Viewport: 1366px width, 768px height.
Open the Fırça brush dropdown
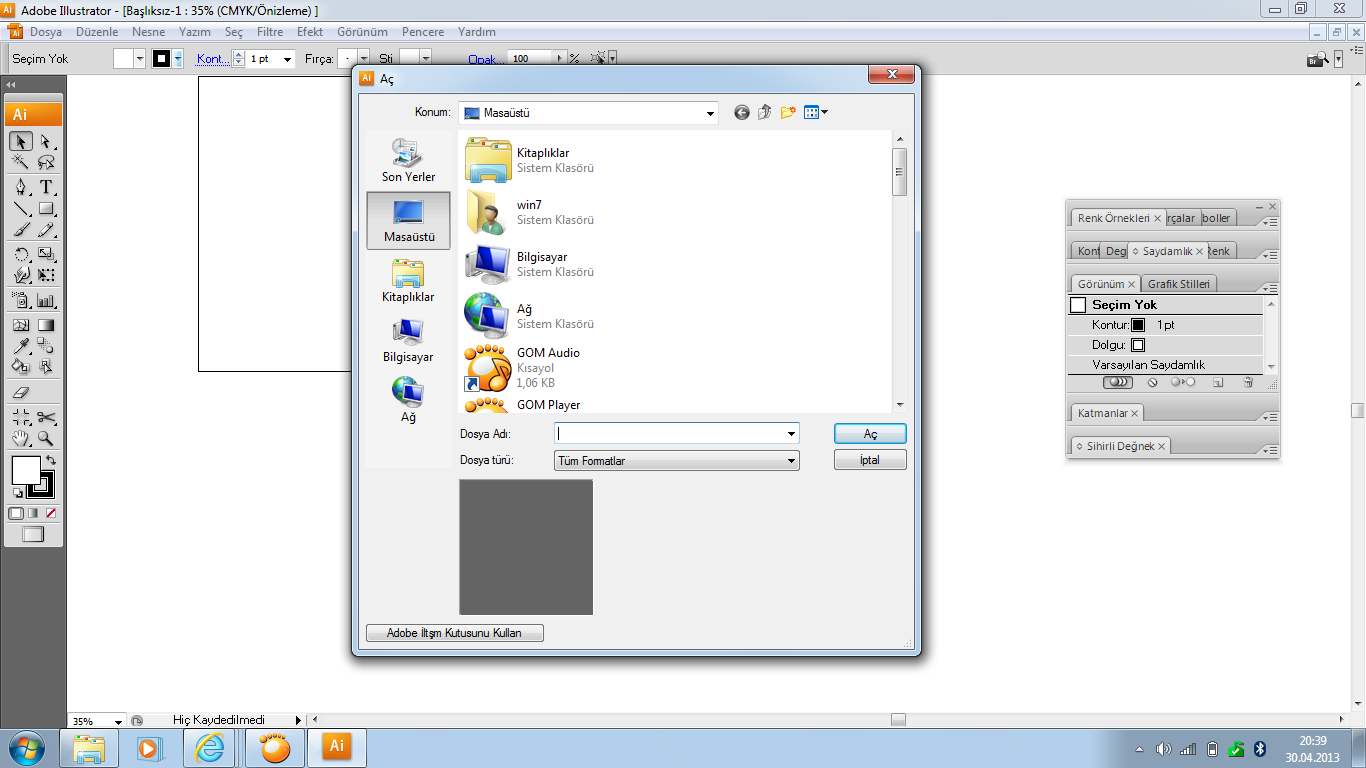[x=363, y=60]
